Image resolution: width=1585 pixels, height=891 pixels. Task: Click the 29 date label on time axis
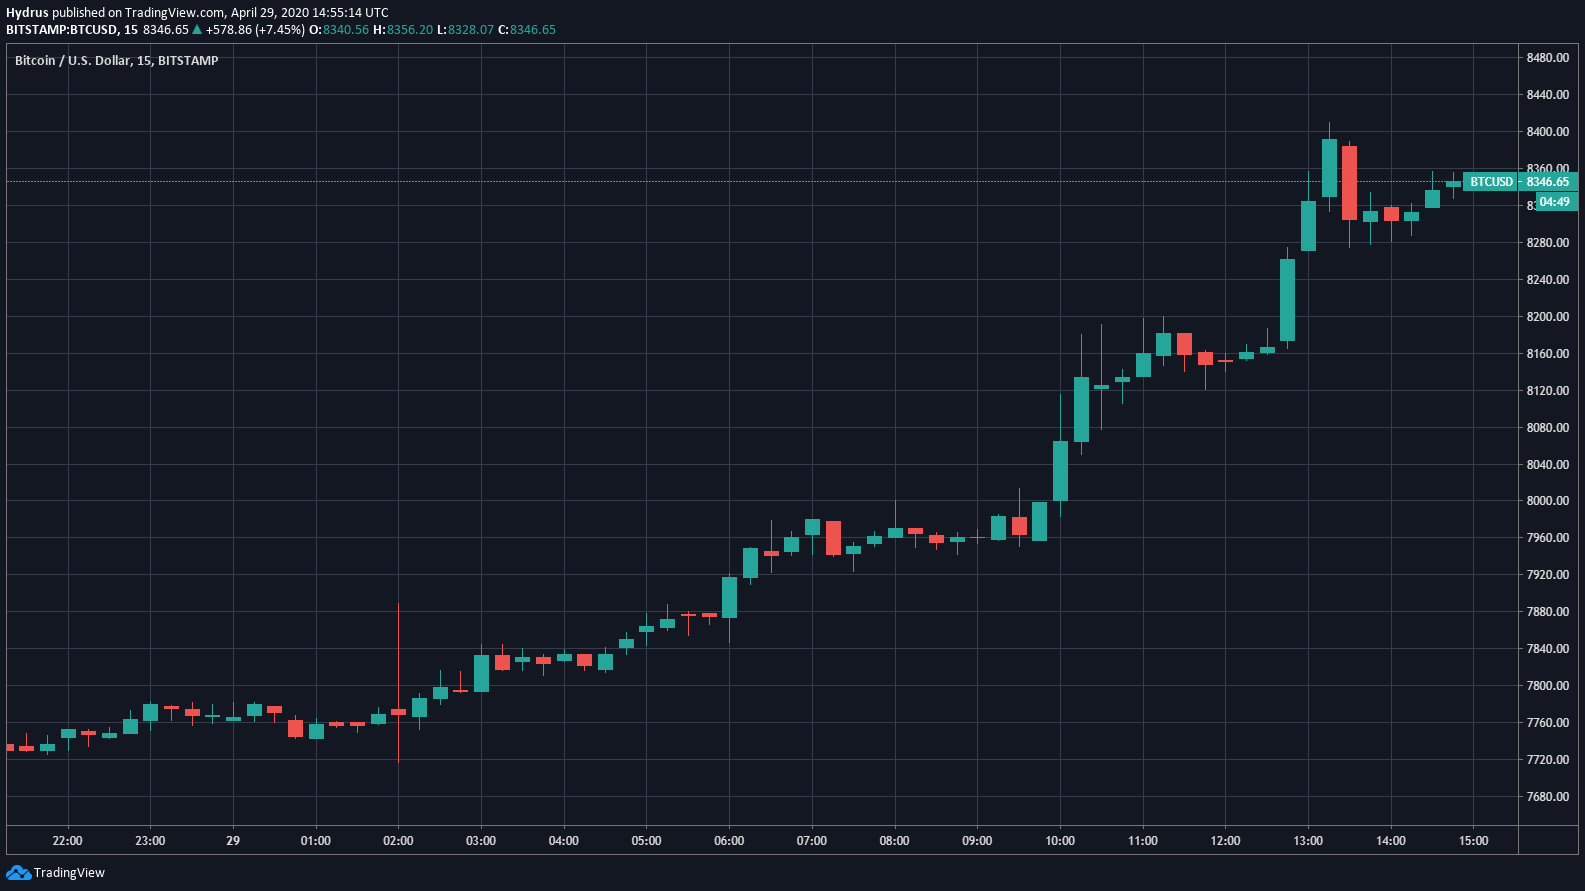(x=233, y=841)
